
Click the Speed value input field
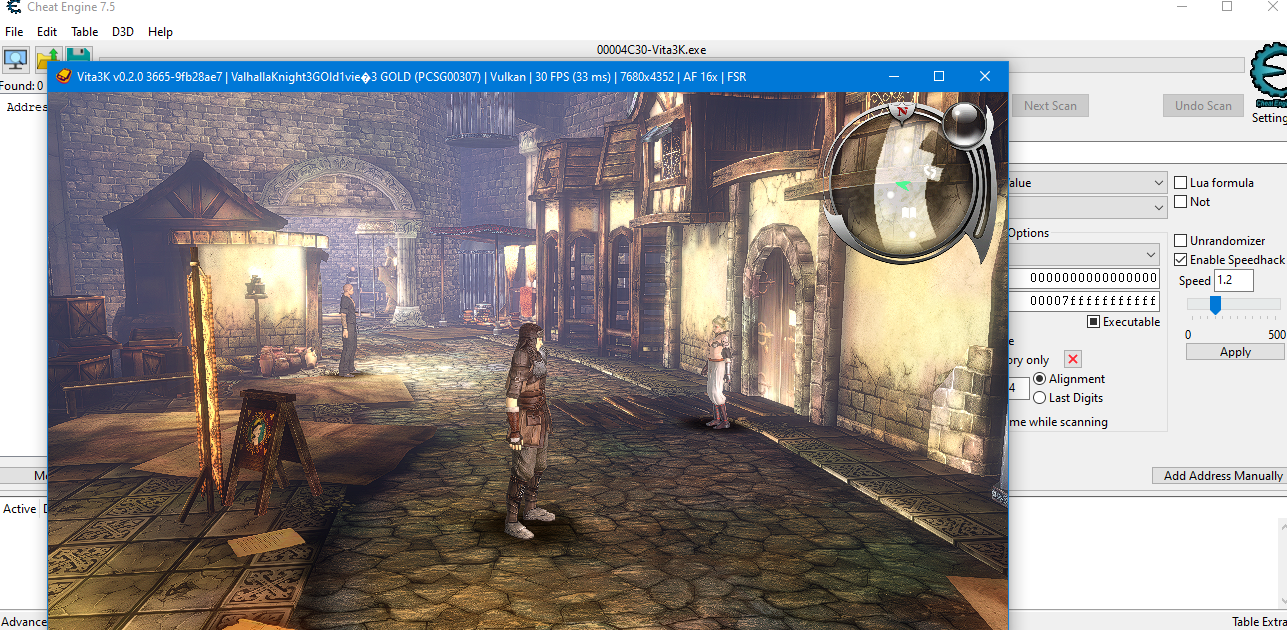pyautogui.click(x=1233, y=281)
